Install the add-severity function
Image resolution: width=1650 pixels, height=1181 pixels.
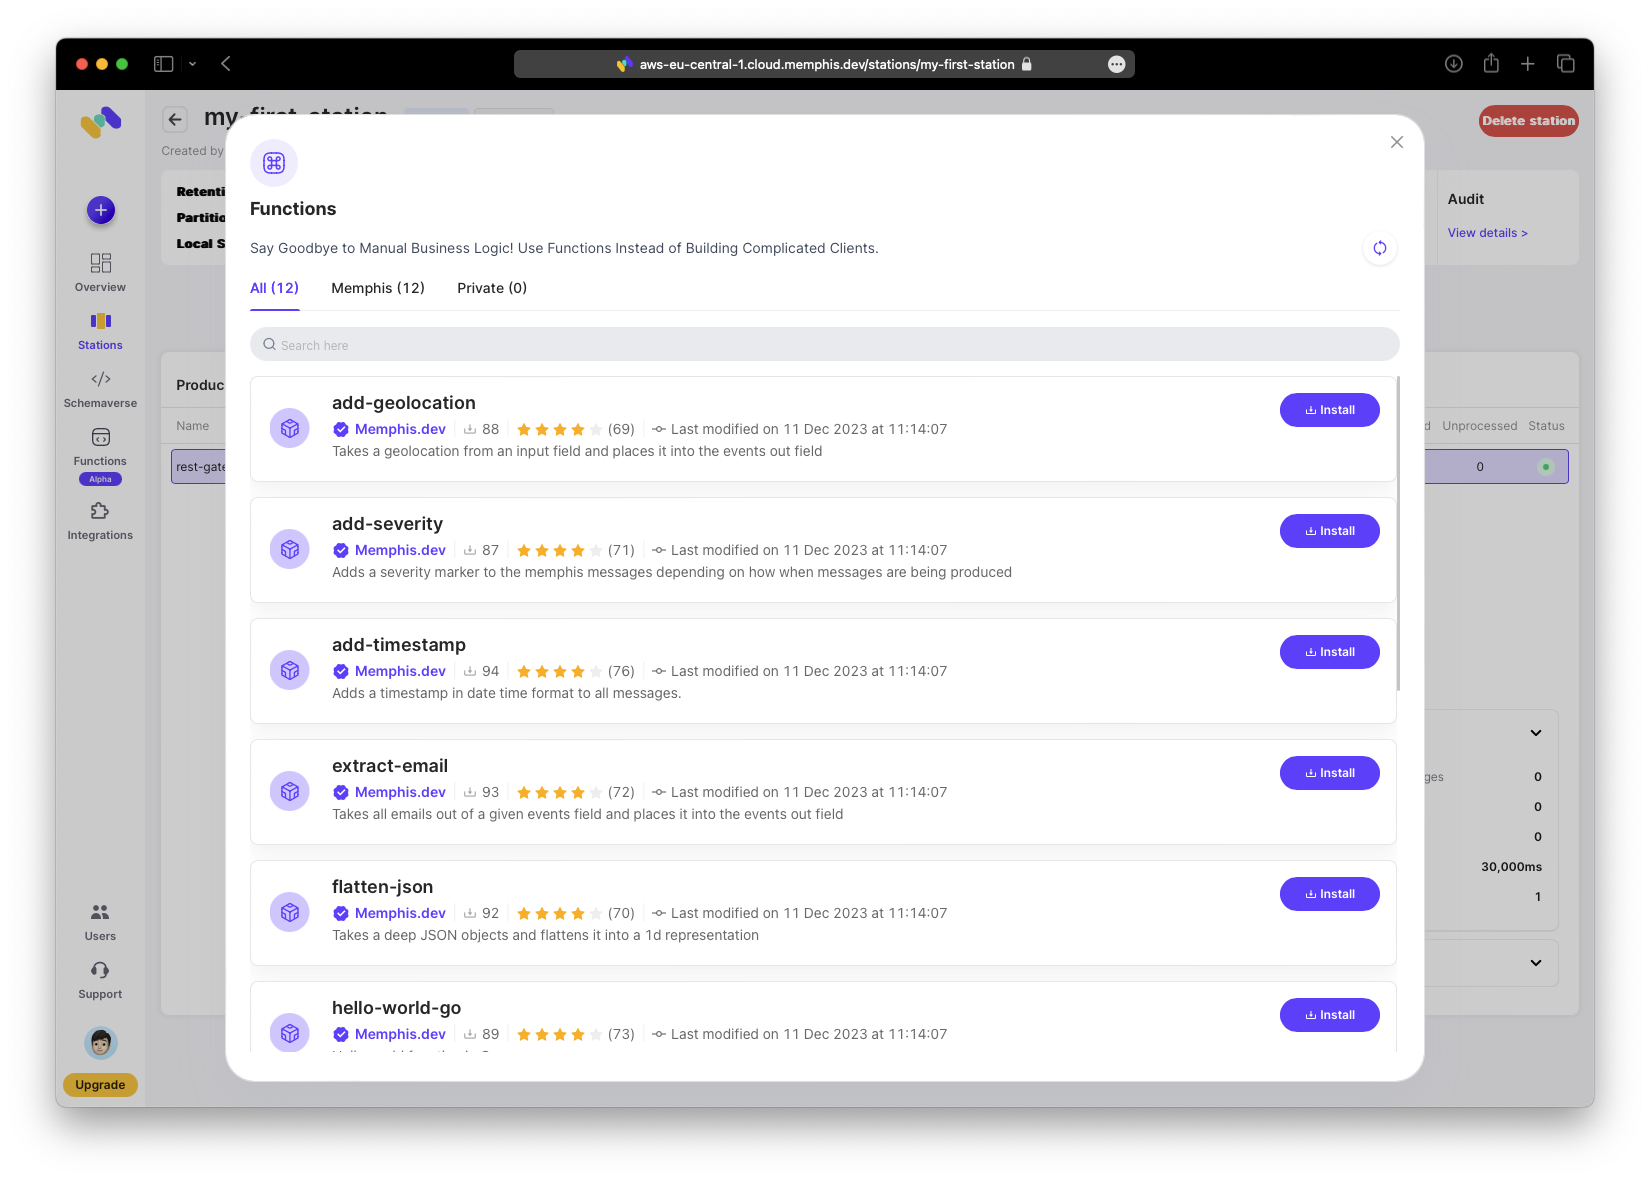pos(1329,531)
